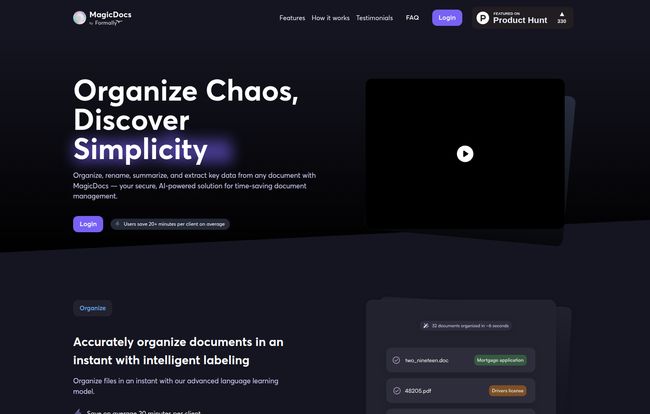Click the Product Hunt P logo icon

(483, 18)
